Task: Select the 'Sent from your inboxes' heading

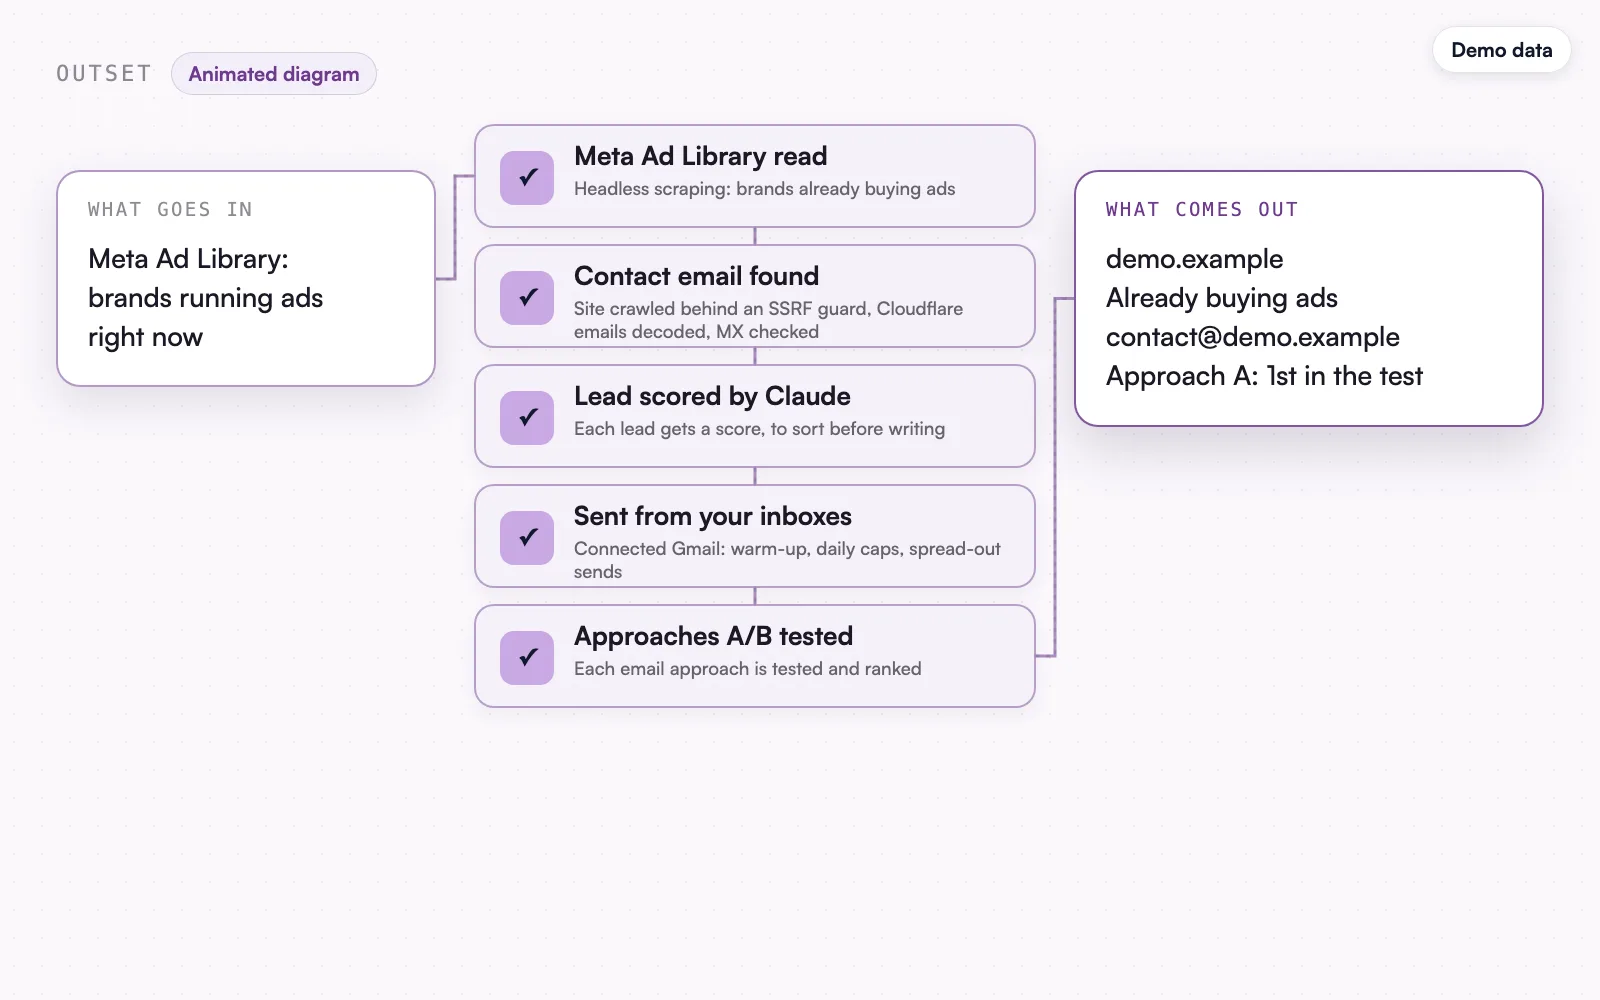Action: click(x=713, y=516)
